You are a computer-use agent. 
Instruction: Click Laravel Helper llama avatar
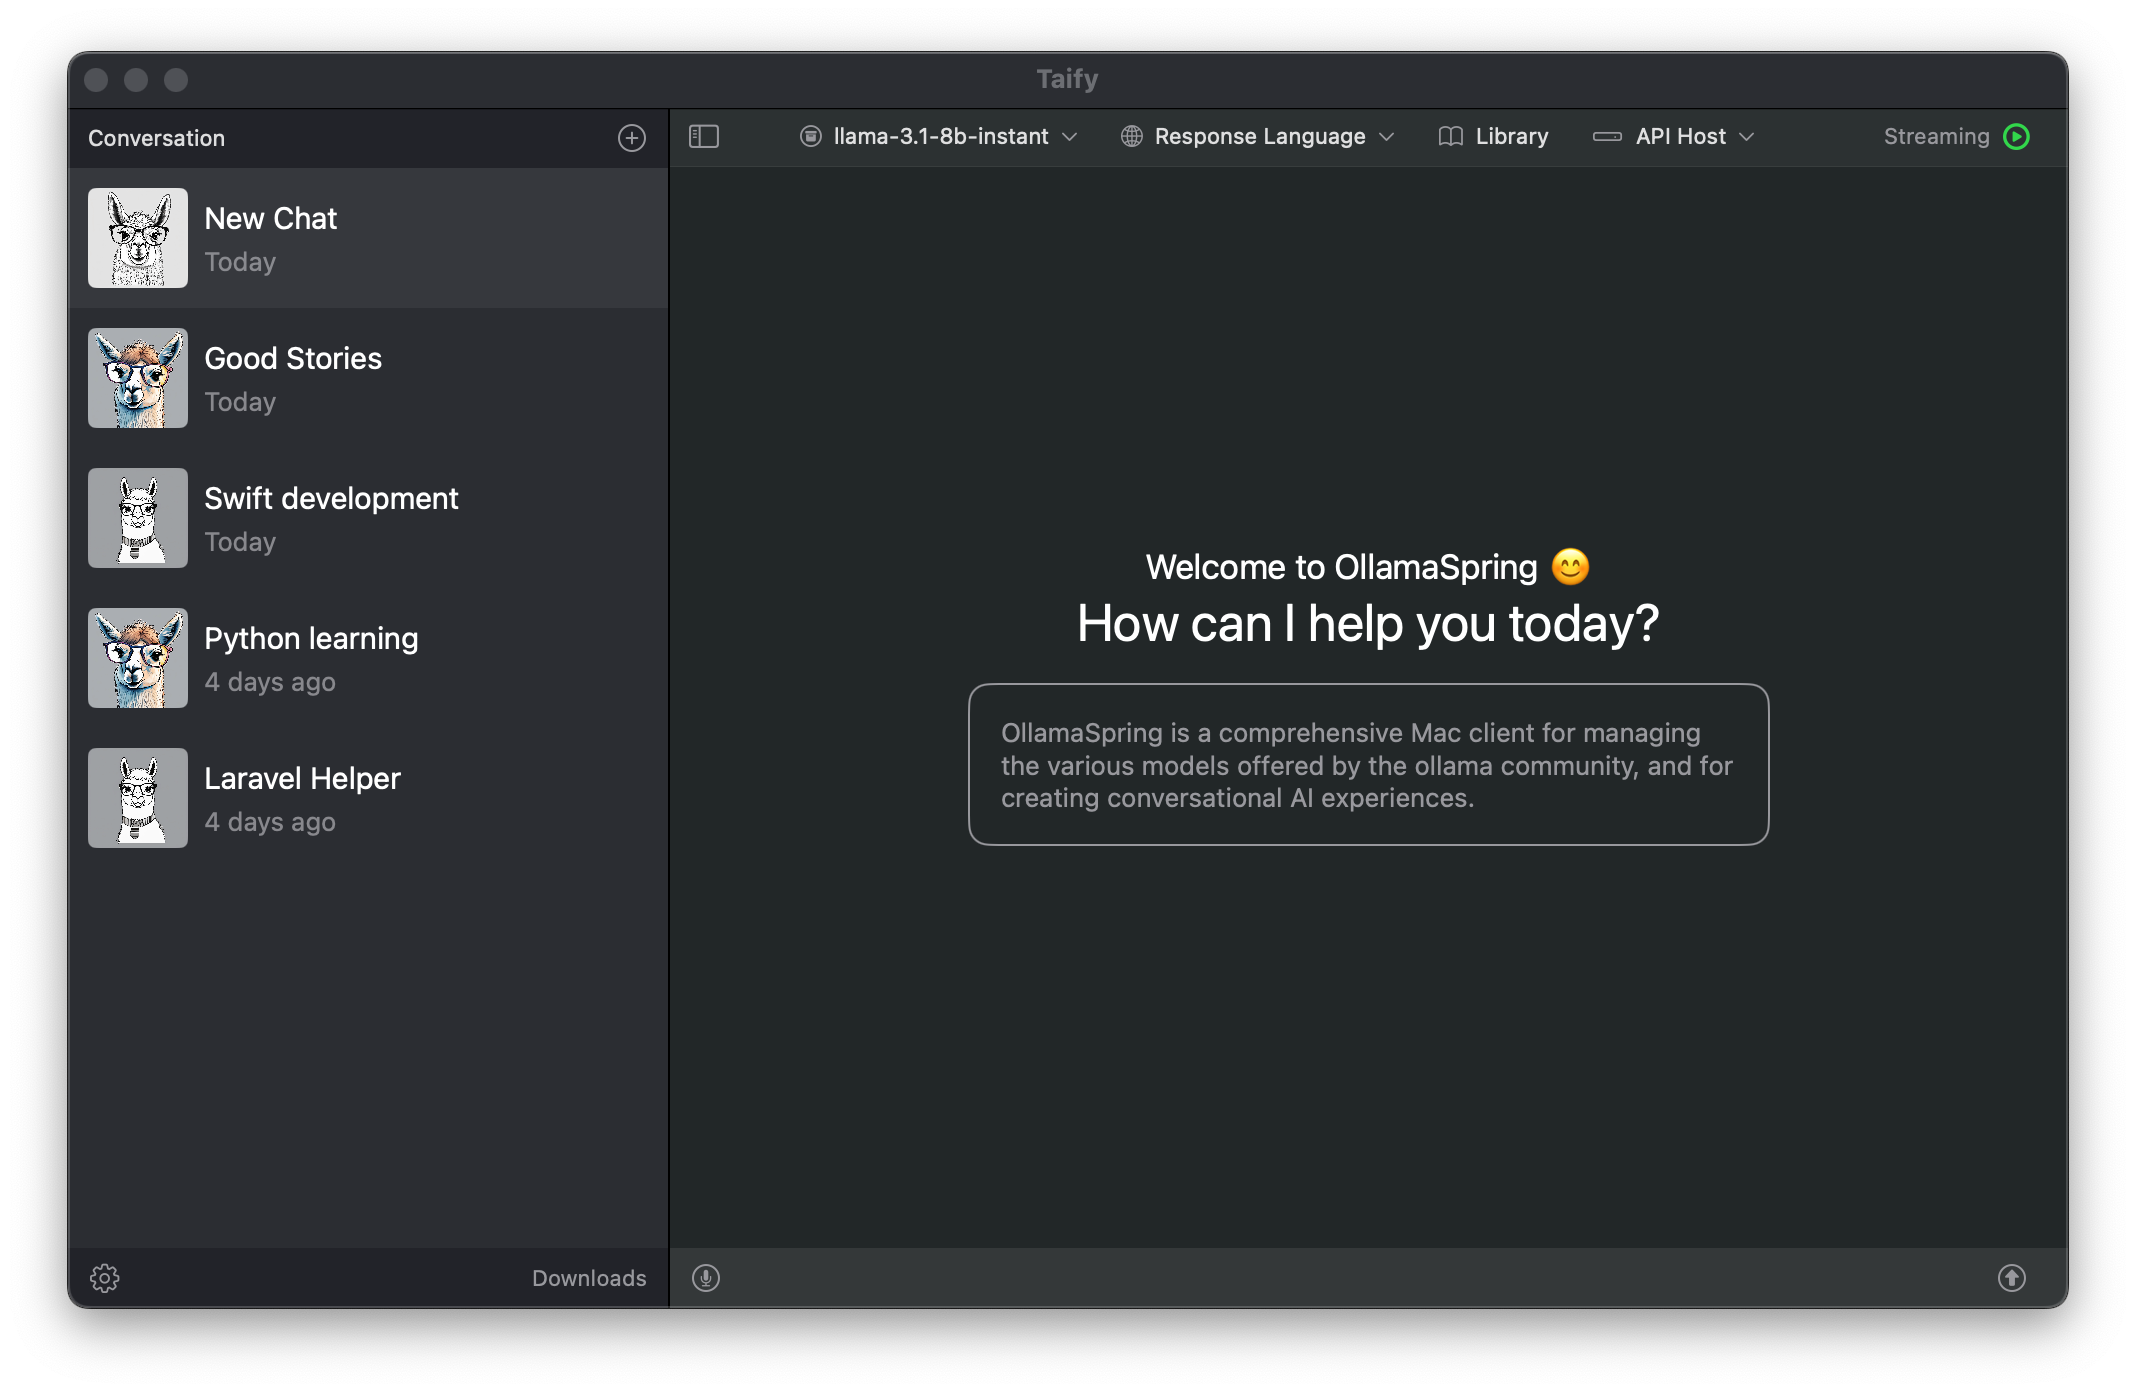tap(138, 798)
